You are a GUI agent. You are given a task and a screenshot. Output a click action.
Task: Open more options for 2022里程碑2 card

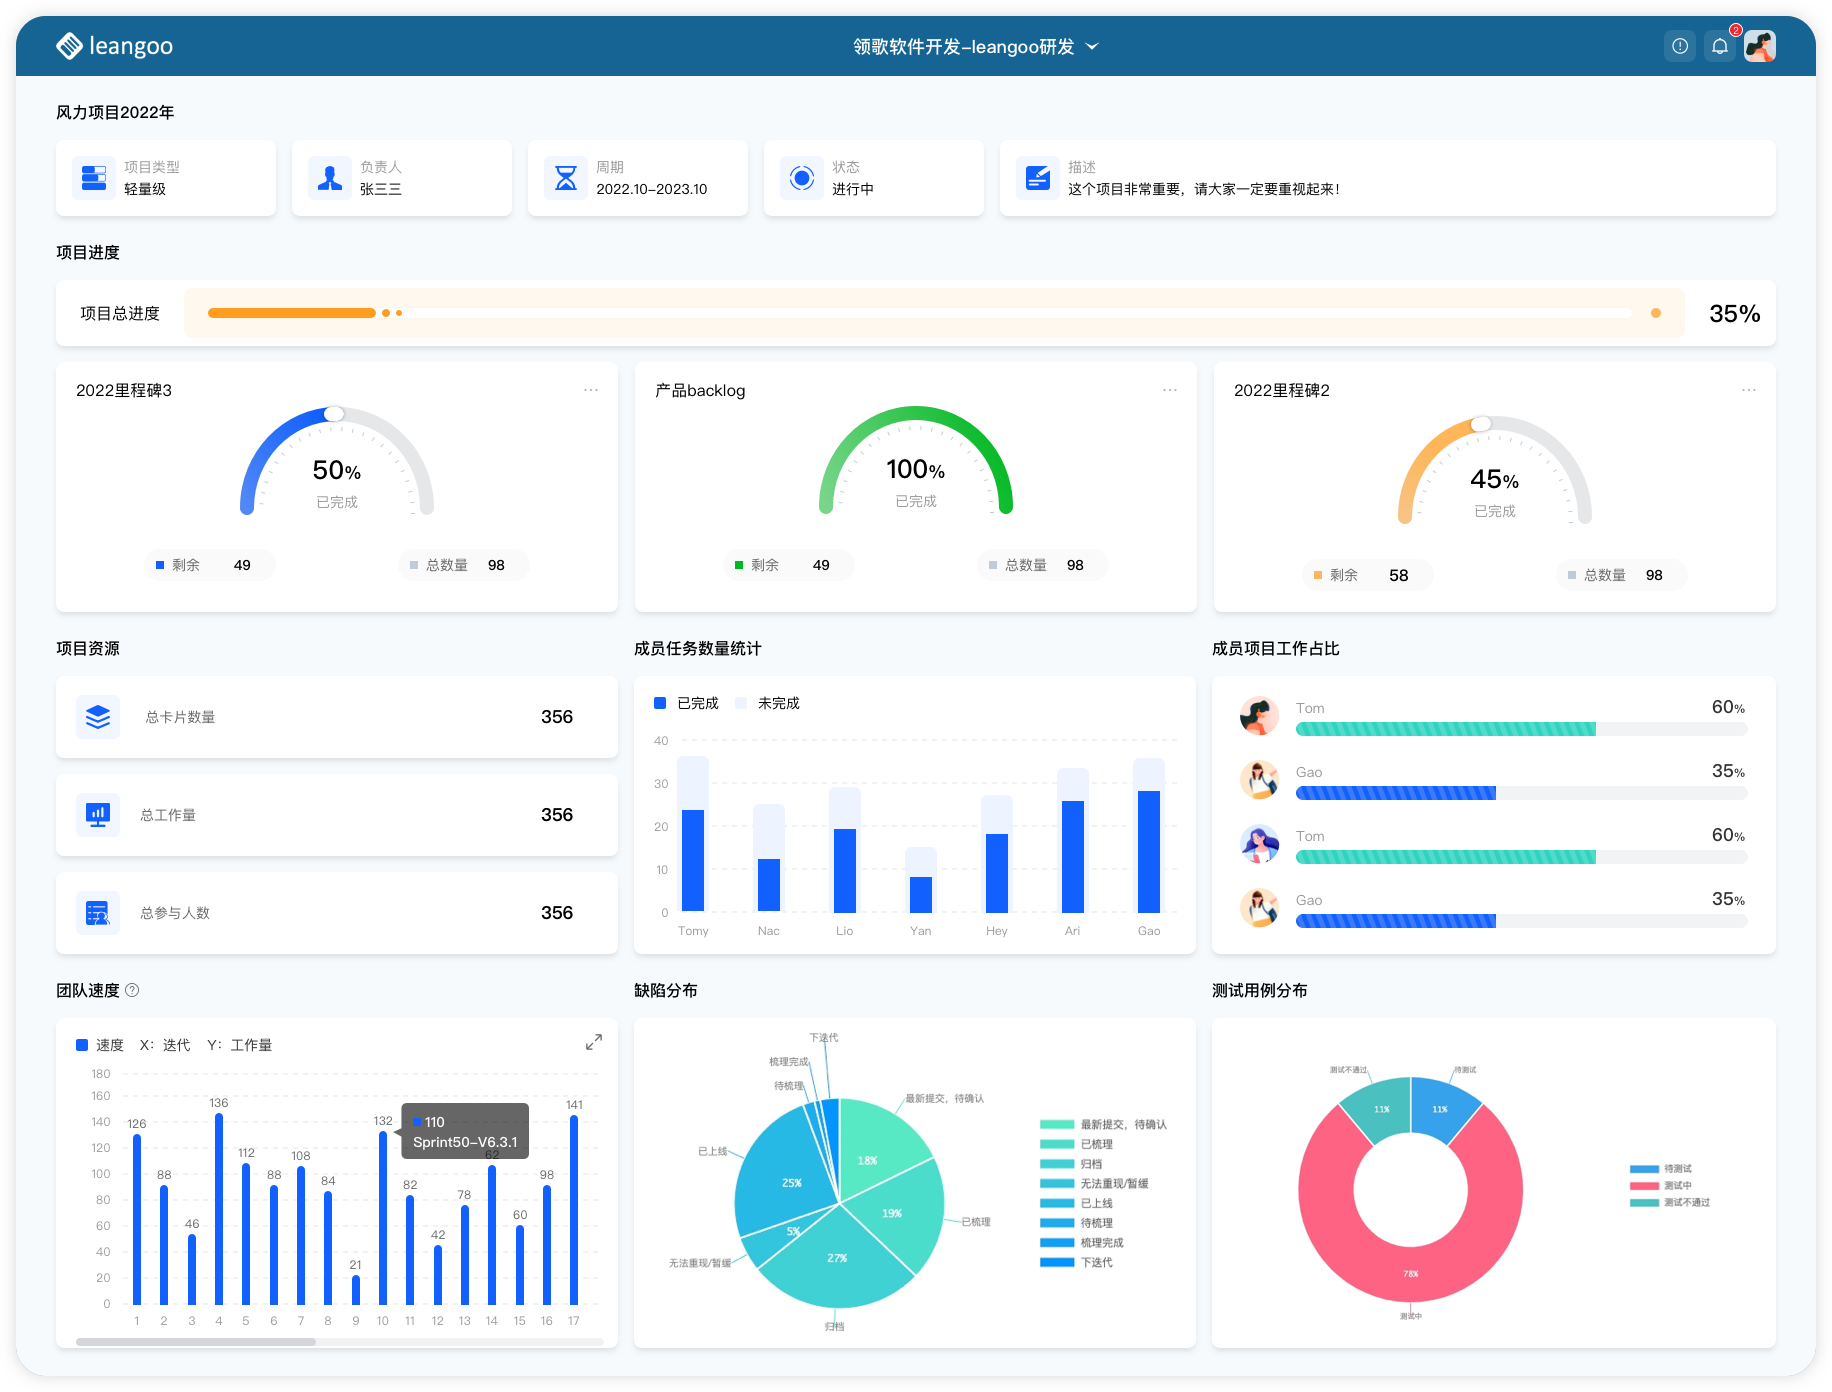1748,390
